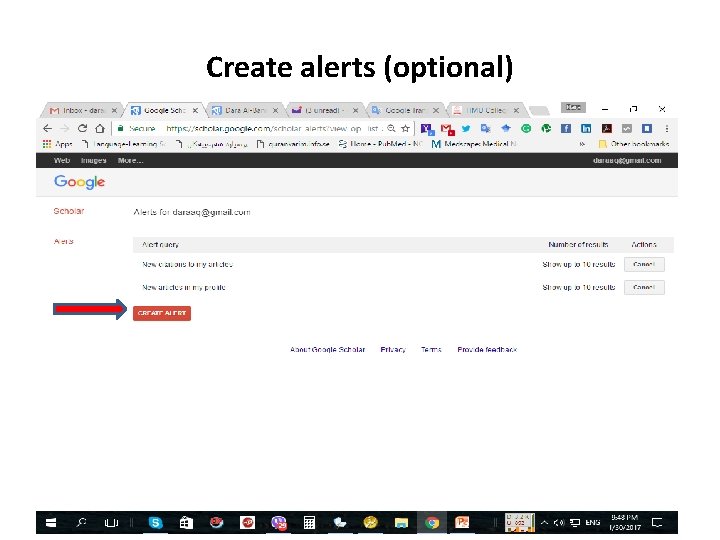This screenshot has width=720, height=540.
Task: Show hidden system tray icons
Action: pyautogui.click(x=544, y=523)
